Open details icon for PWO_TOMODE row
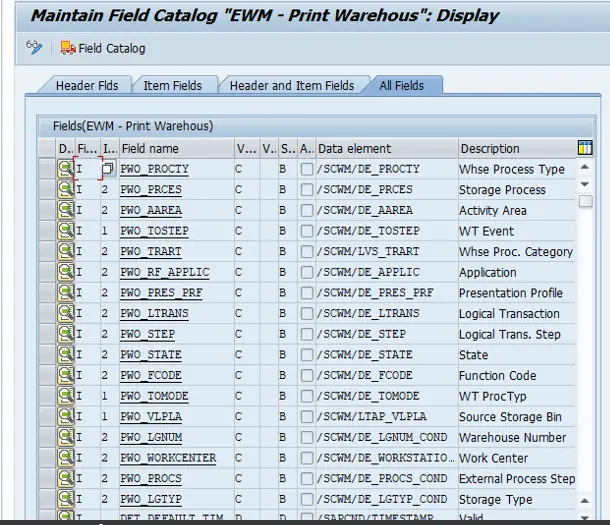This screenshot has height=525, width=610. (x=66, y=396)
